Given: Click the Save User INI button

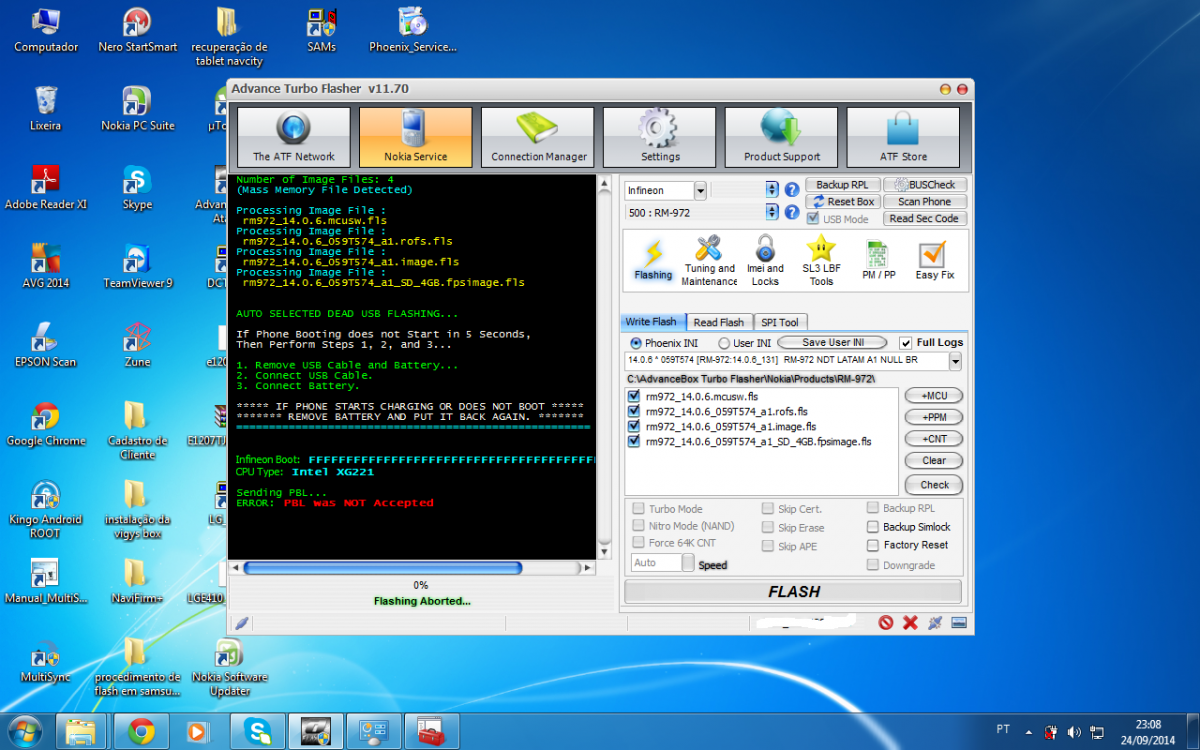Looking at the screenshot, I should click(x=832, y=343).
